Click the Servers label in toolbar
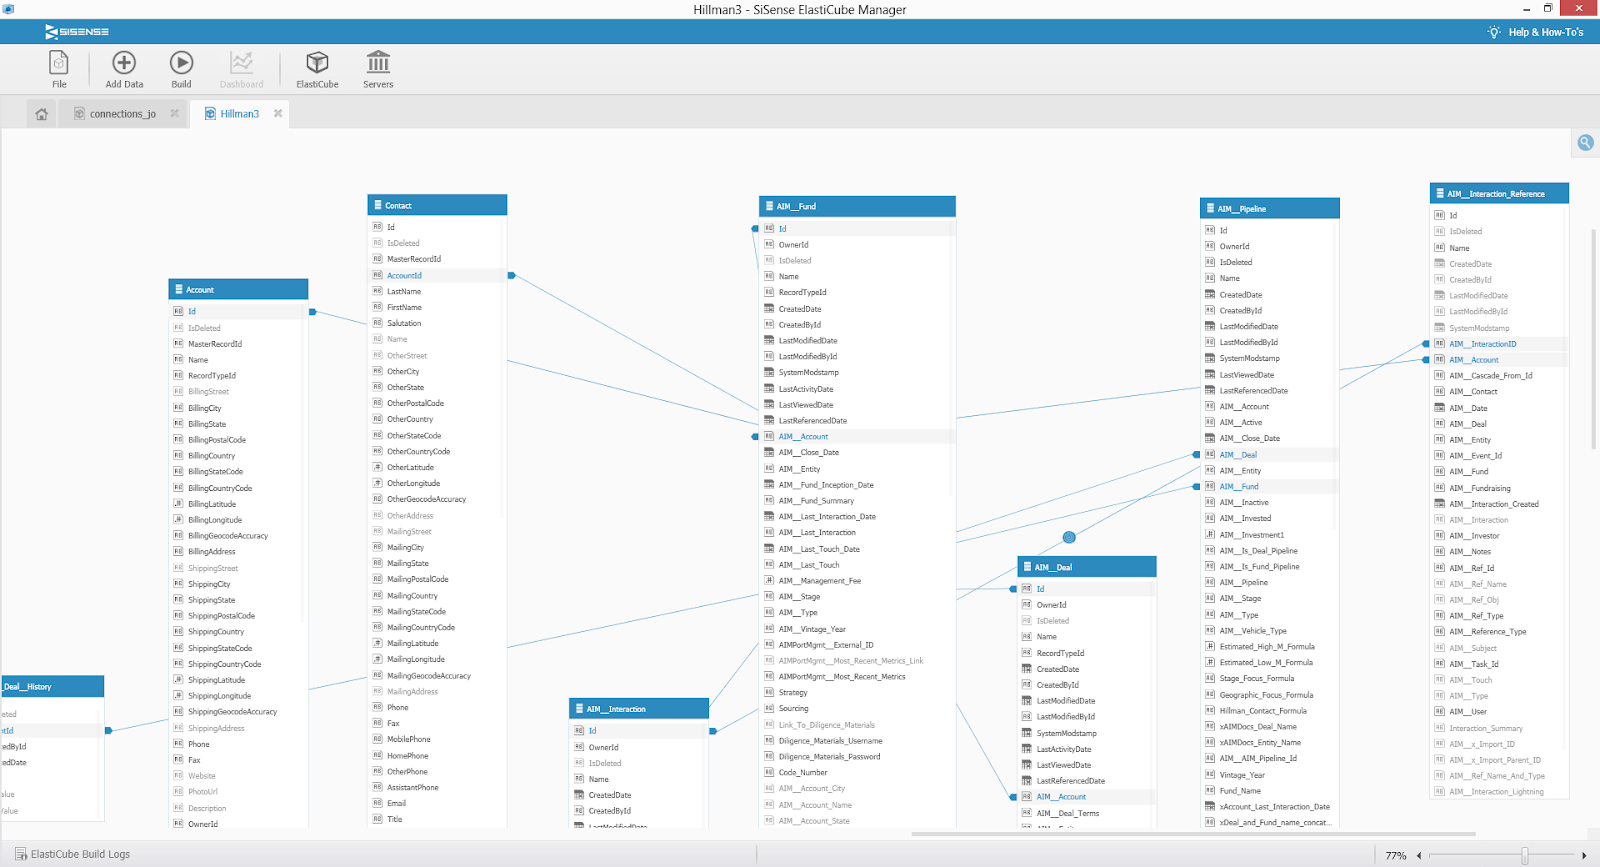This screenshot has width=1600, height=867. click(378, 84)
